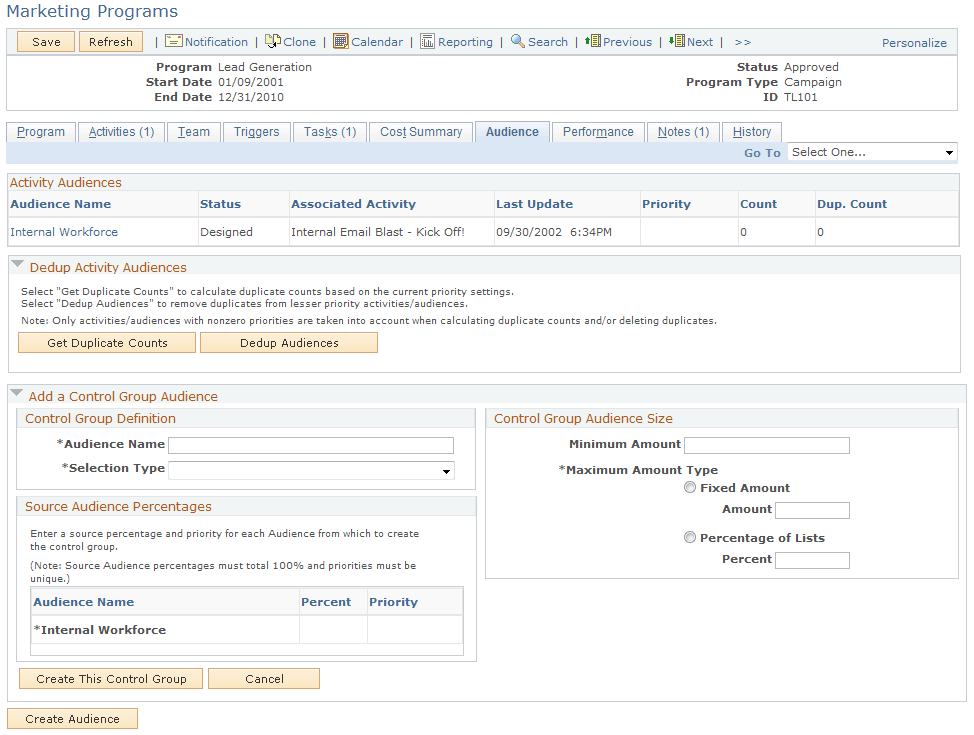The height and width of the screenshot is (735, 974).
Task: Open the Internal Workforce audience link
Action: (x=64, y=232)
